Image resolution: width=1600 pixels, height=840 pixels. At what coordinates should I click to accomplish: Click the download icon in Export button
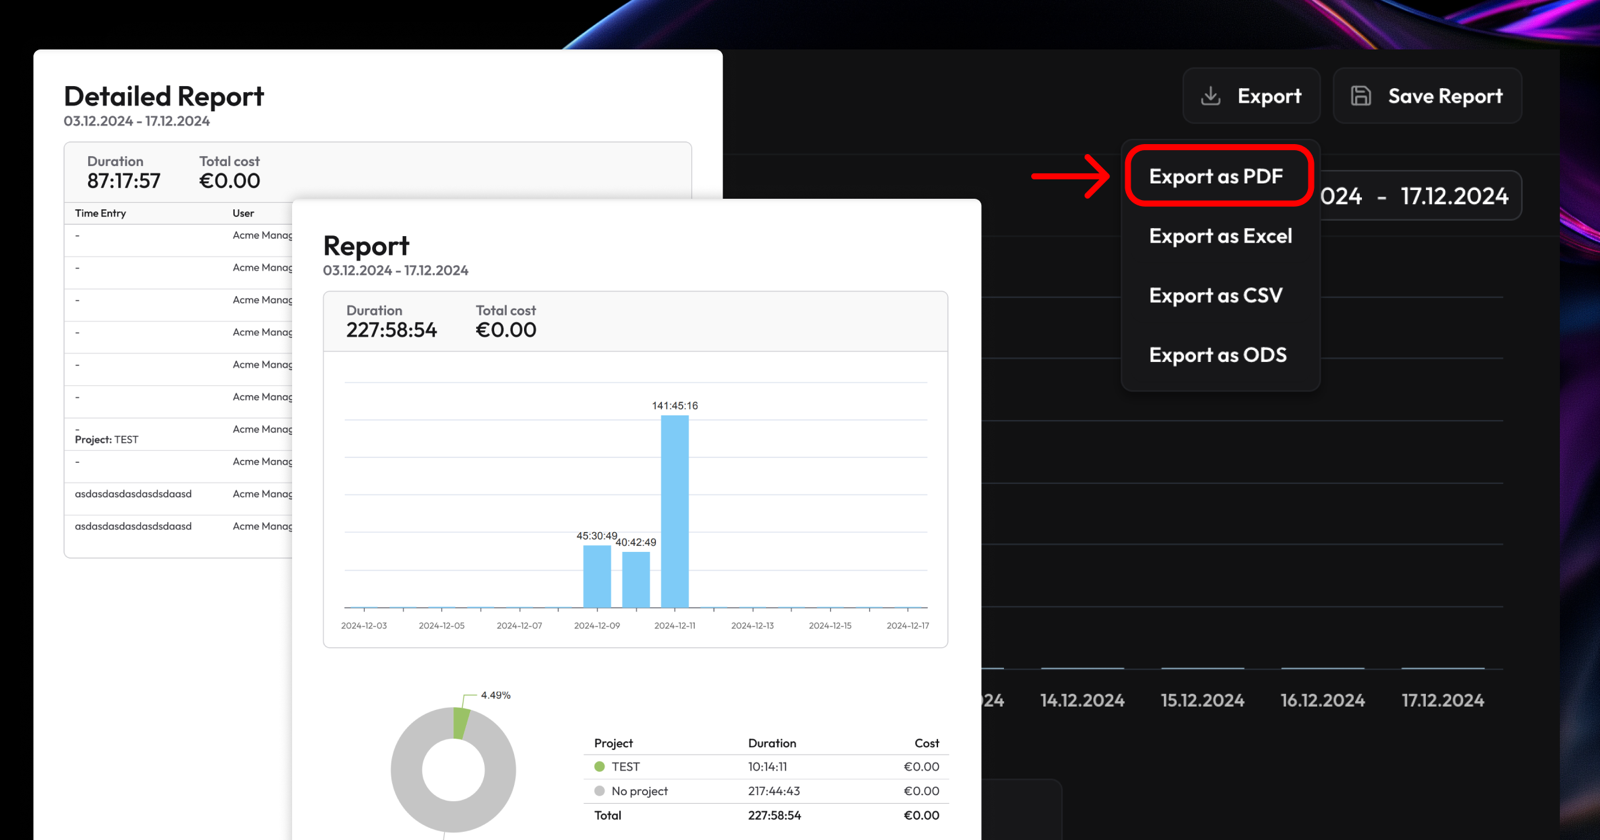[x=1210, y=96]
